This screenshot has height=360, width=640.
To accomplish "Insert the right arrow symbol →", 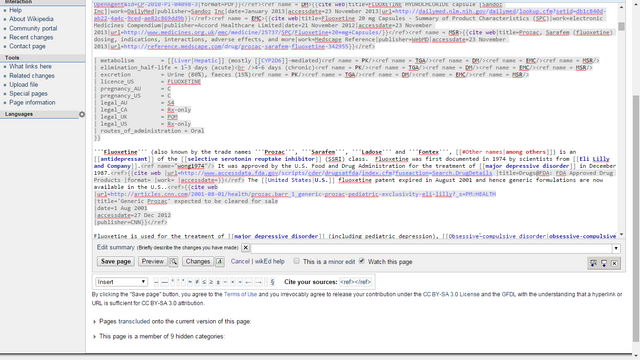I will [258, 282].
